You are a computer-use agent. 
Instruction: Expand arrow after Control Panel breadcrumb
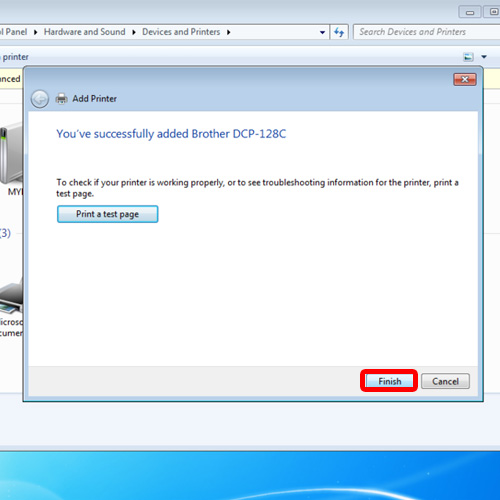36,32
